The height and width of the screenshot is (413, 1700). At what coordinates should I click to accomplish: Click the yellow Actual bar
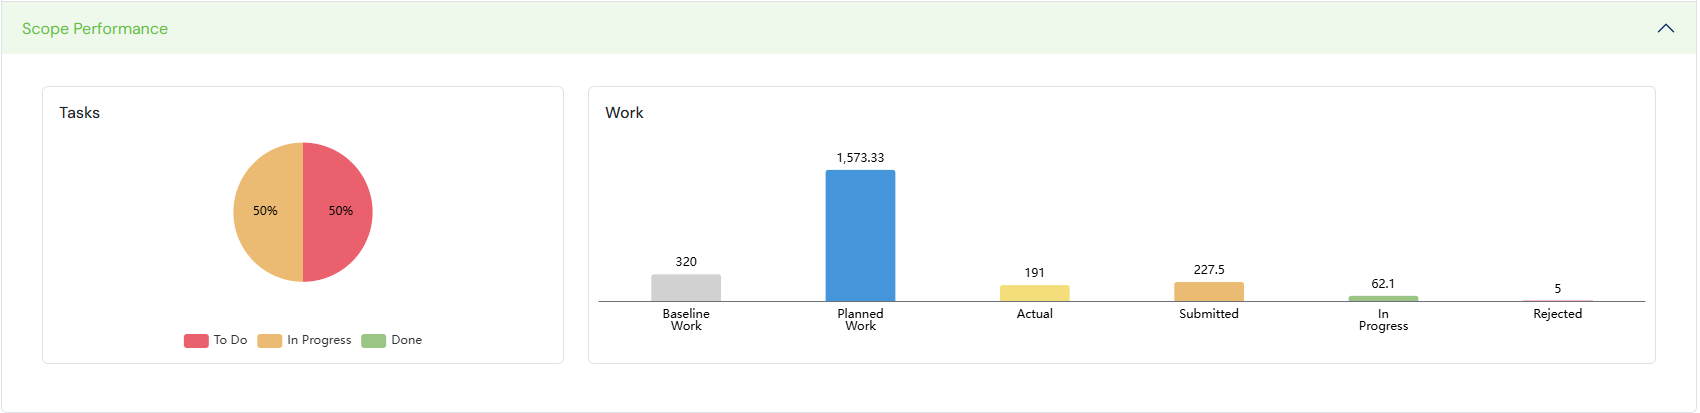pyautogui.click(x=1034, y=293)
